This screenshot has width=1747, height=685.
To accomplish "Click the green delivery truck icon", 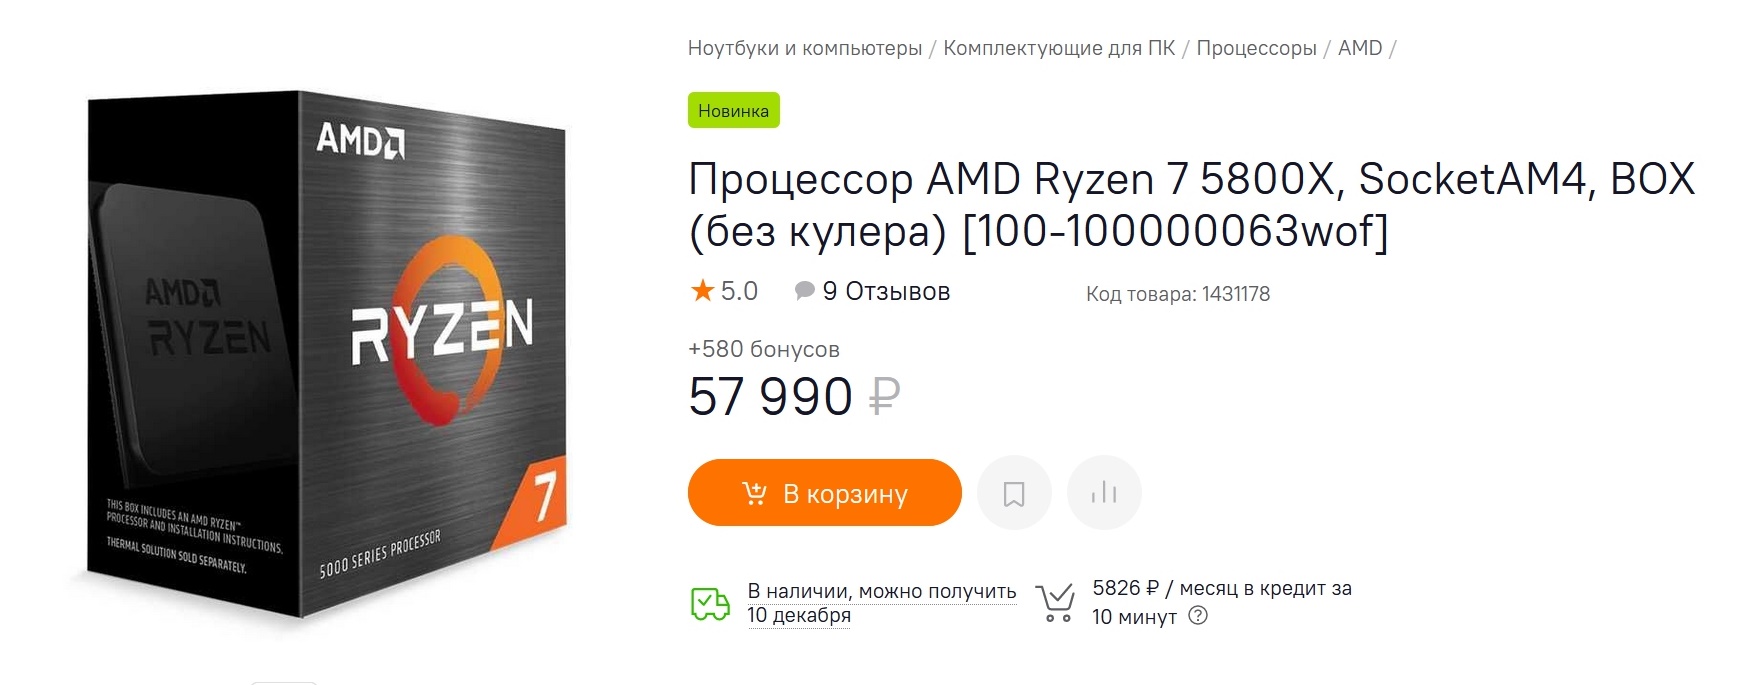I will click(x=710, y=603).
